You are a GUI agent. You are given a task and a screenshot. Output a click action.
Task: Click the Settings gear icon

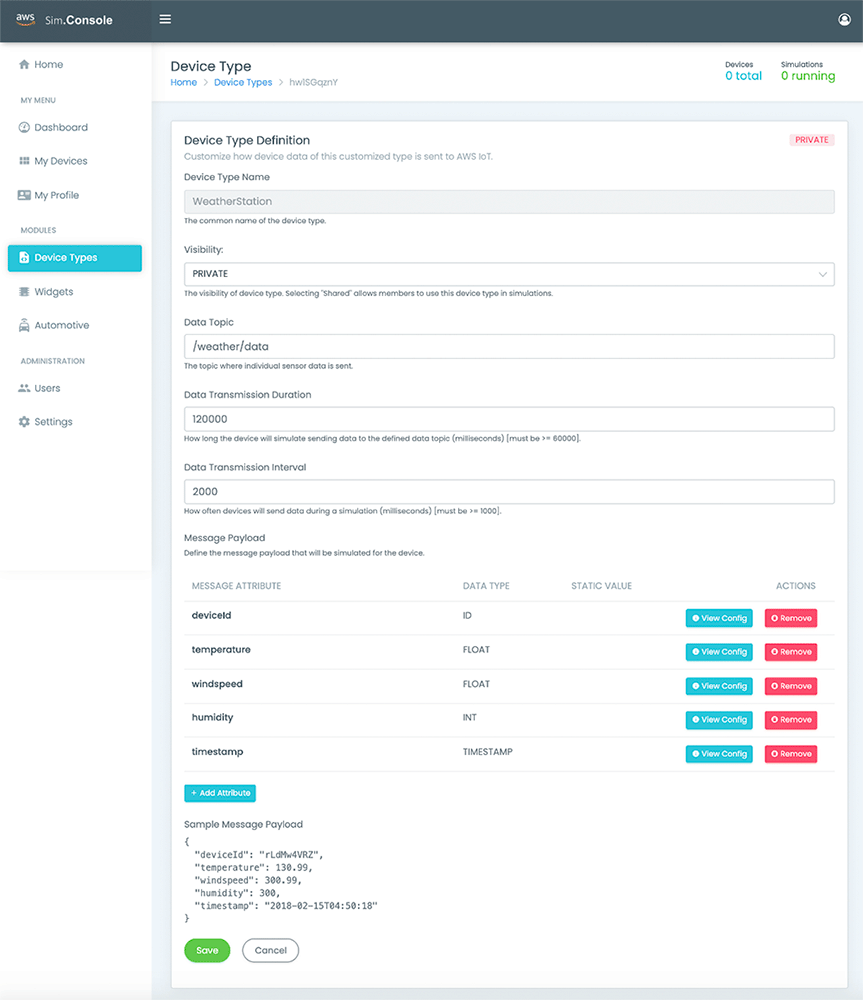tap(24, 422)
